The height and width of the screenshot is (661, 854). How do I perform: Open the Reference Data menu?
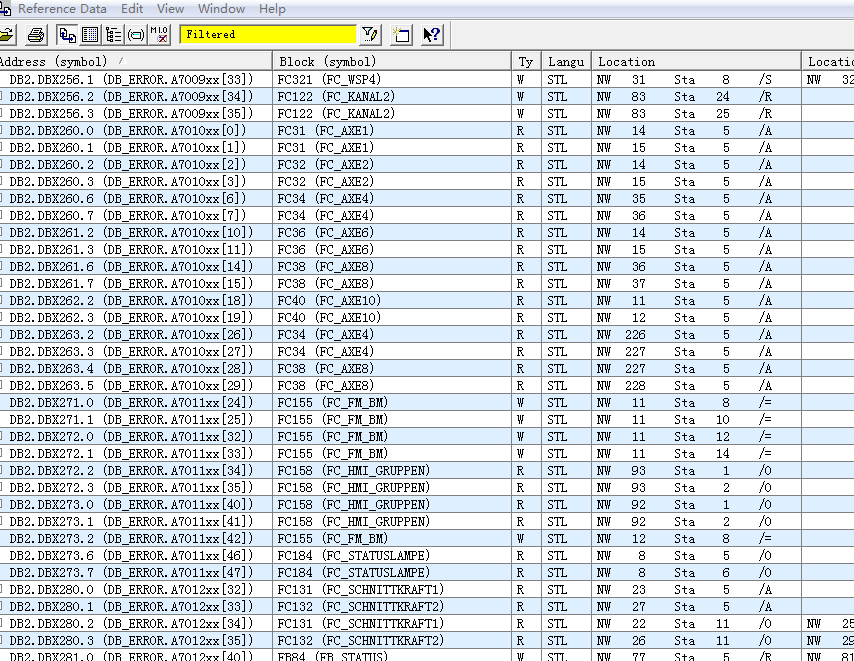(62, 9)
